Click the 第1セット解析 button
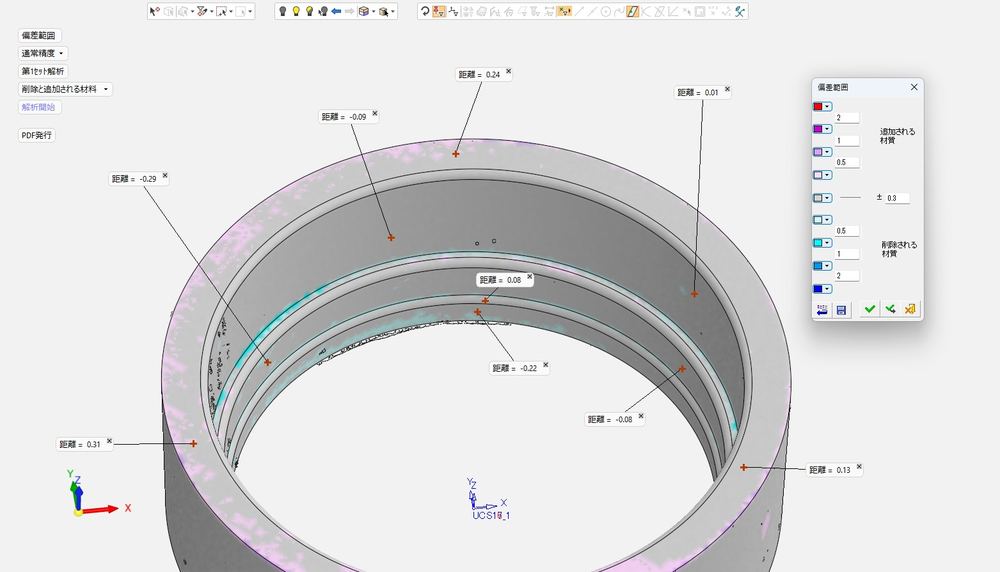Screen dimensions: 1000x572 pos(43,71)
